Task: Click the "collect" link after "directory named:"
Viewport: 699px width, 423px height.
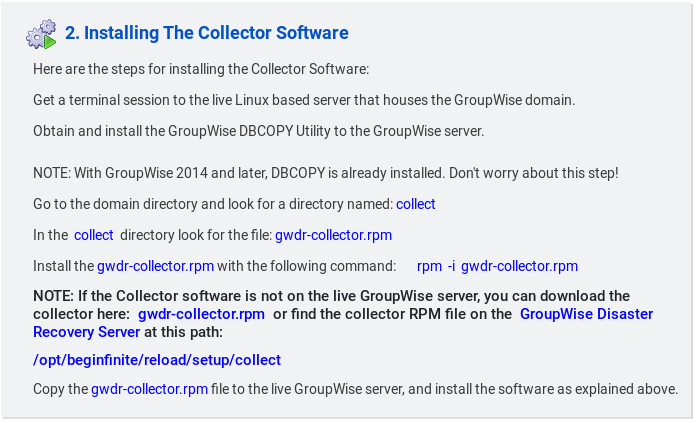Action: coord(415,204)
